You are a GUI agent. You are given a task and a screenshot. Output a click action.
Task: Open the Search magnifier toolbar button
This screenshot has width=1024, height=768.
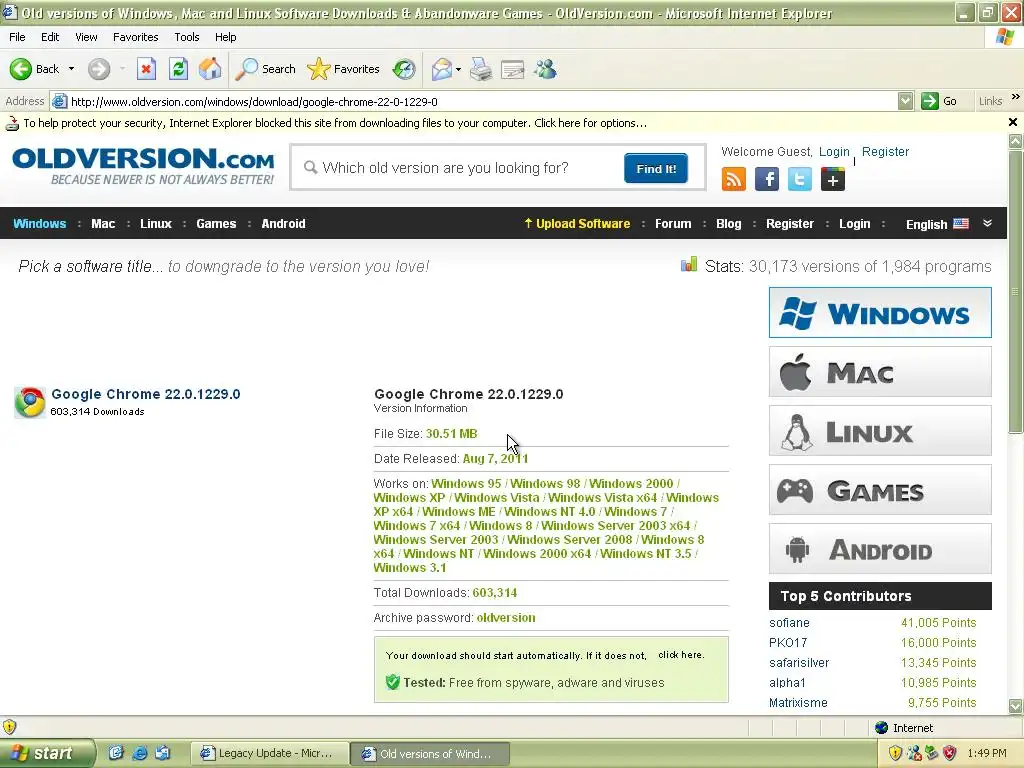(x=265, y=69)
